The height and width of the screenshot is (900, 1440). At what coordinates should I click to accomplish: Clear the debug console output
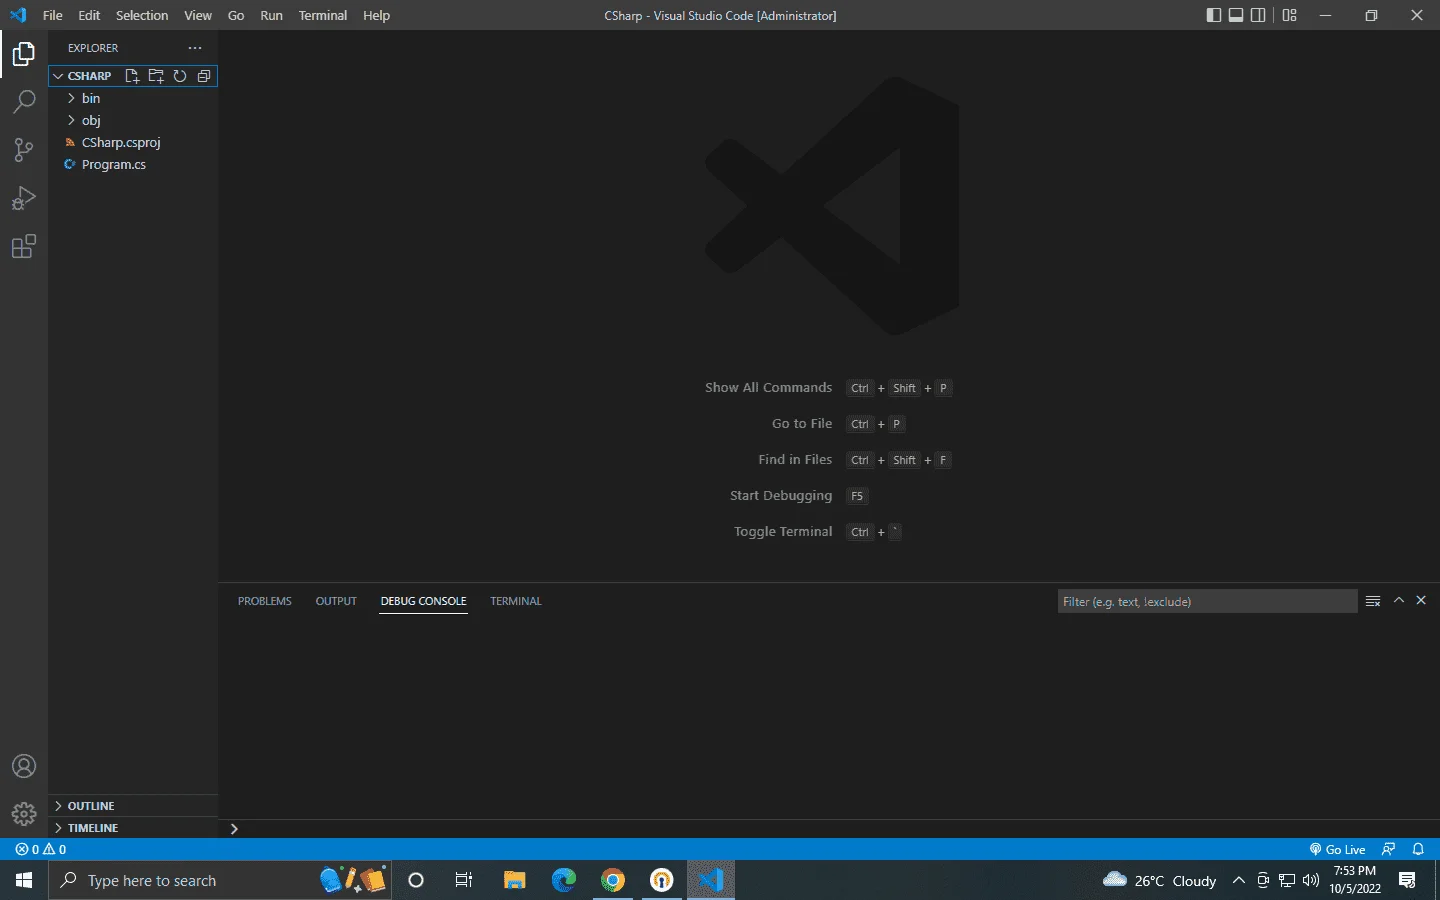coord(1373,601)
